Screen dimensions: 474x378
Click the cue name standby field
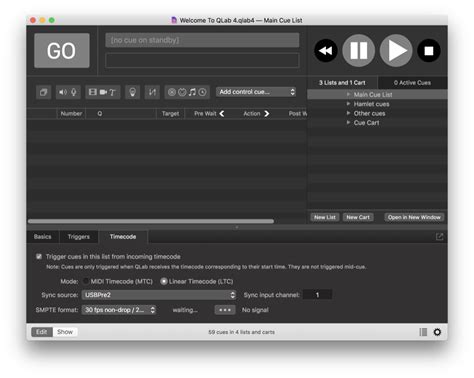(x=202, y=40)
